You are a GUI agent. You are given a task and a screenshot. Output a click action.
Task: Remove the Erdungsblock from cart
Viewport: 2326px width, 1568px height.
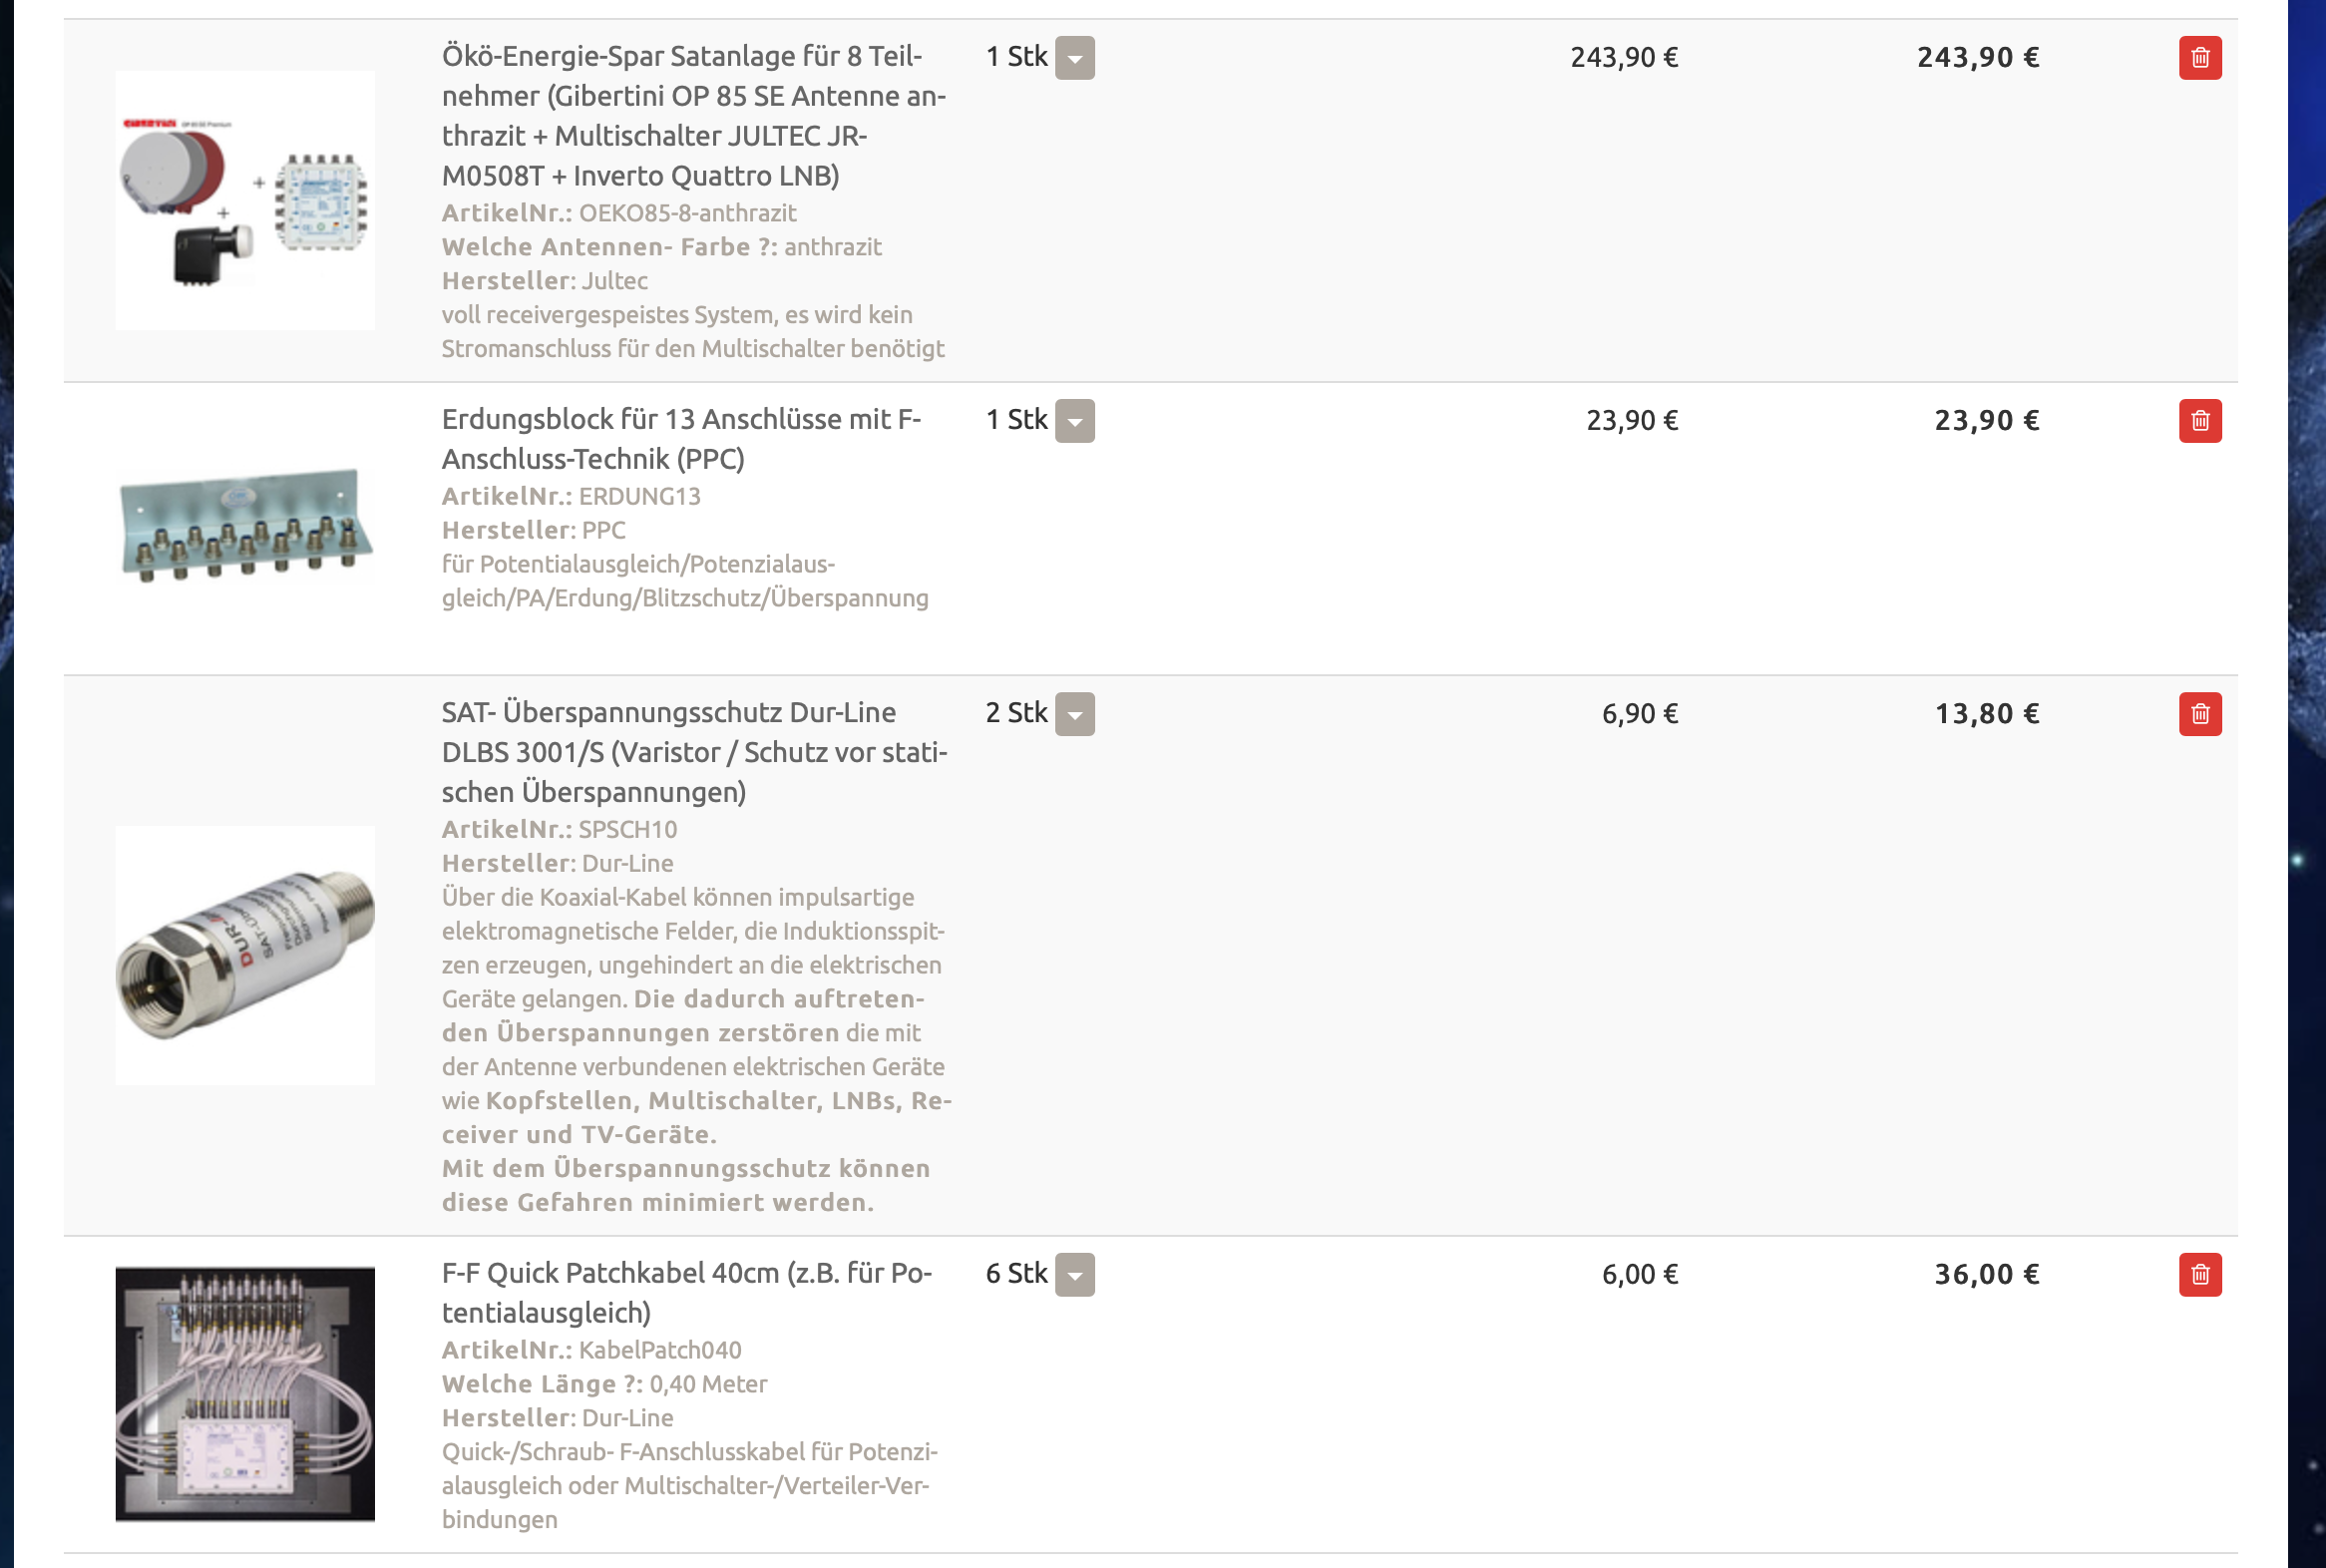[x=2200, y=421]
